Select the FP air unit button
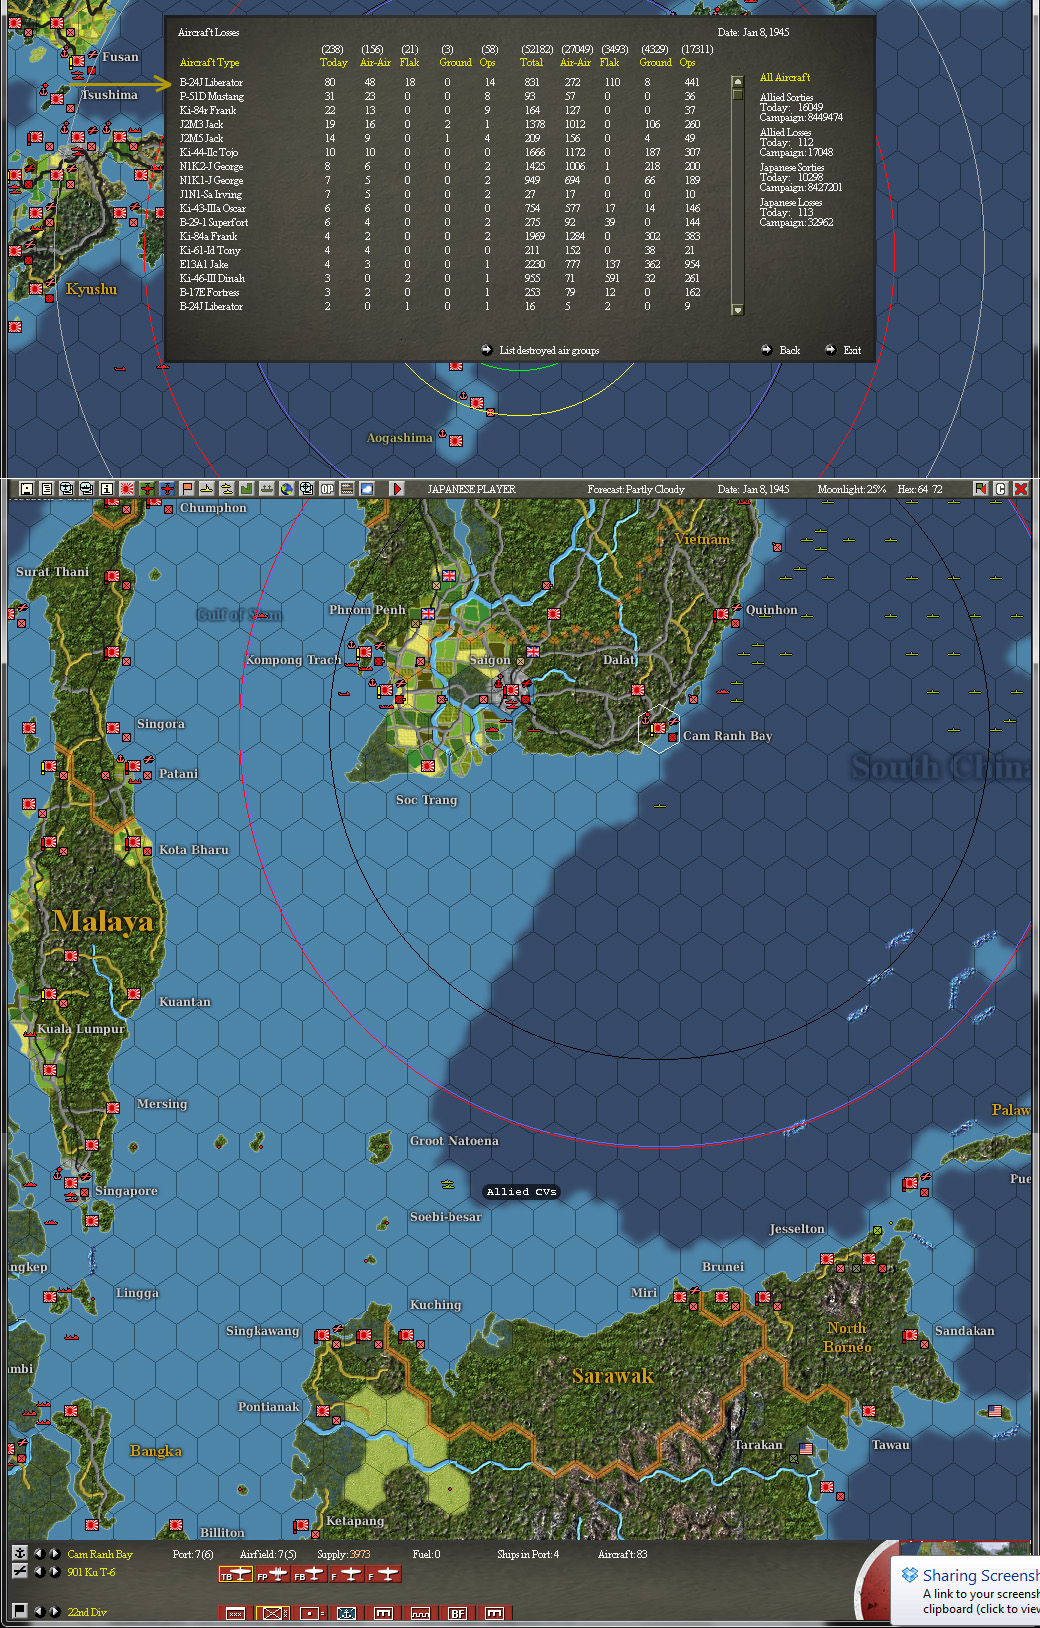This screenshot has width=1040, height=1628. tap(272, 1574)
